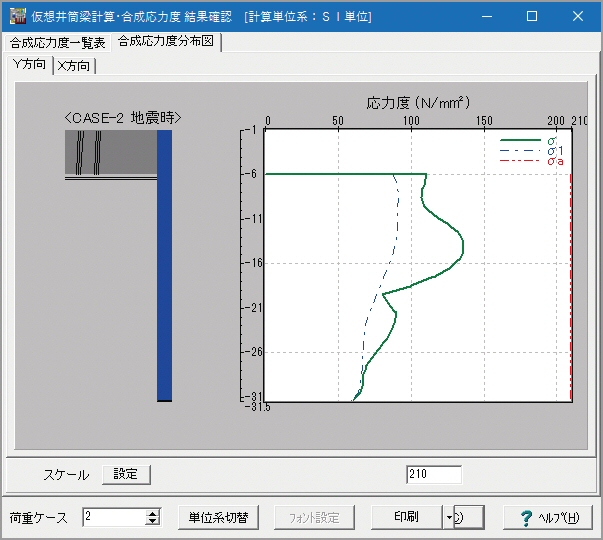Click the 100 stress axis label
The height and width of the screenshot is (540, 603).
tap(411, 121)
